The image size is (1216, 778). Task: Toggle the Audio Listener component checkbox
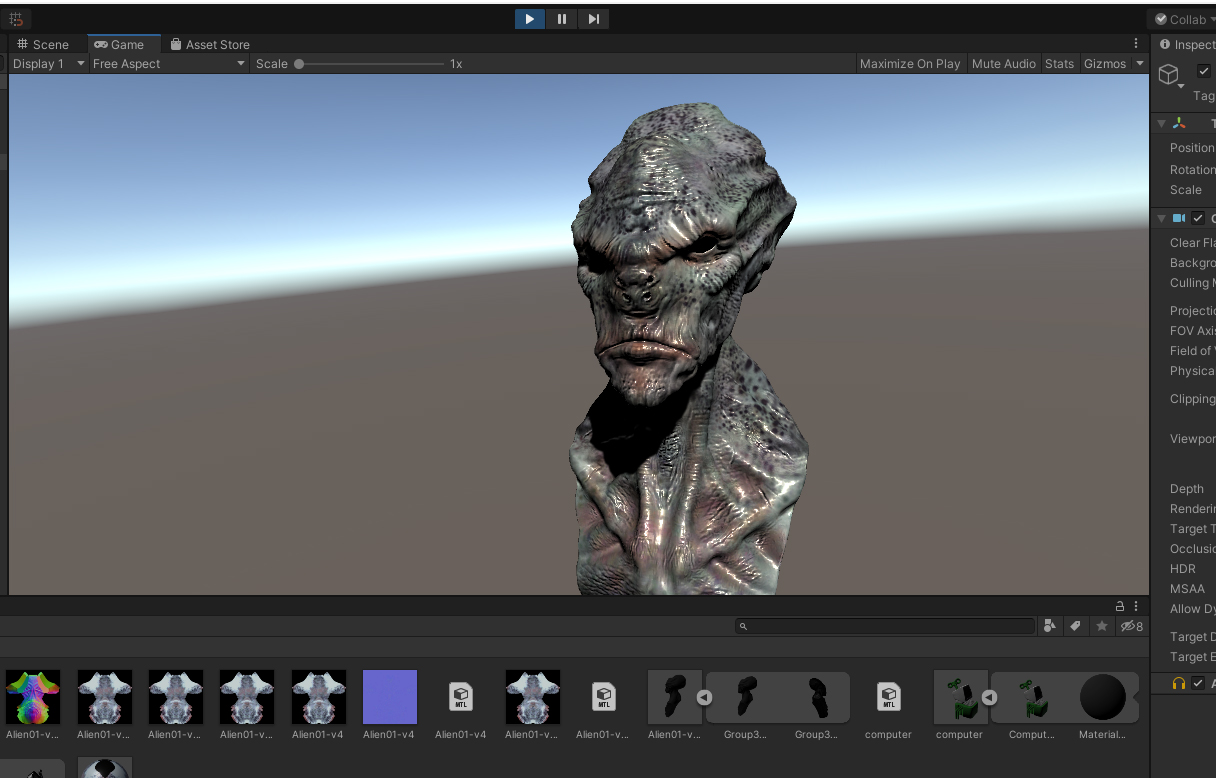(1198, 683)
